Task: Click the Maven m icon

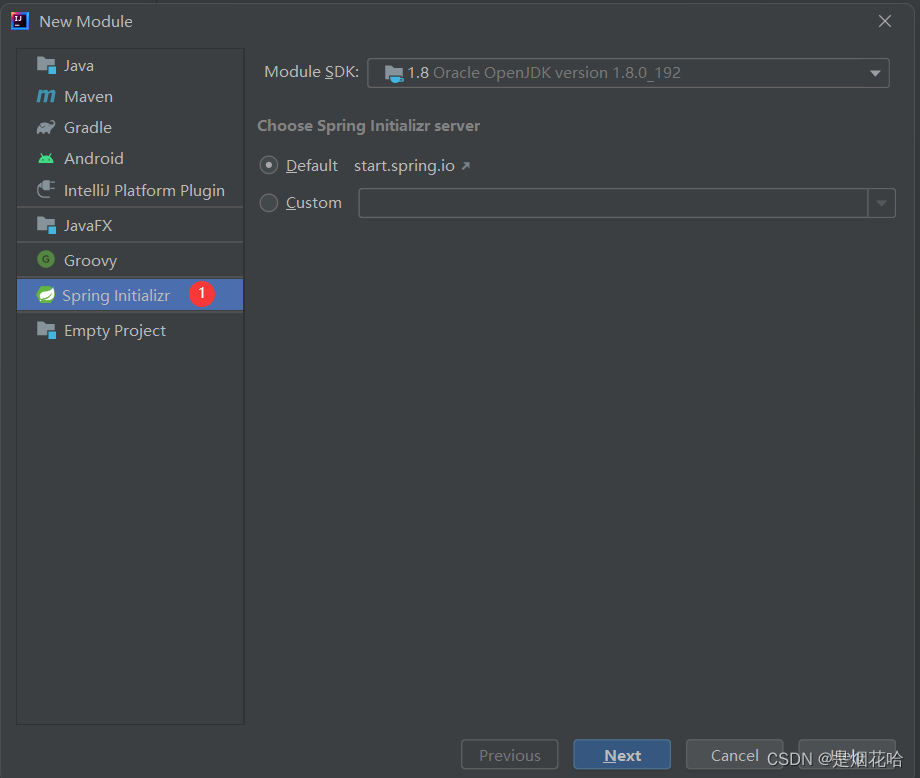Action: (46, 96)
